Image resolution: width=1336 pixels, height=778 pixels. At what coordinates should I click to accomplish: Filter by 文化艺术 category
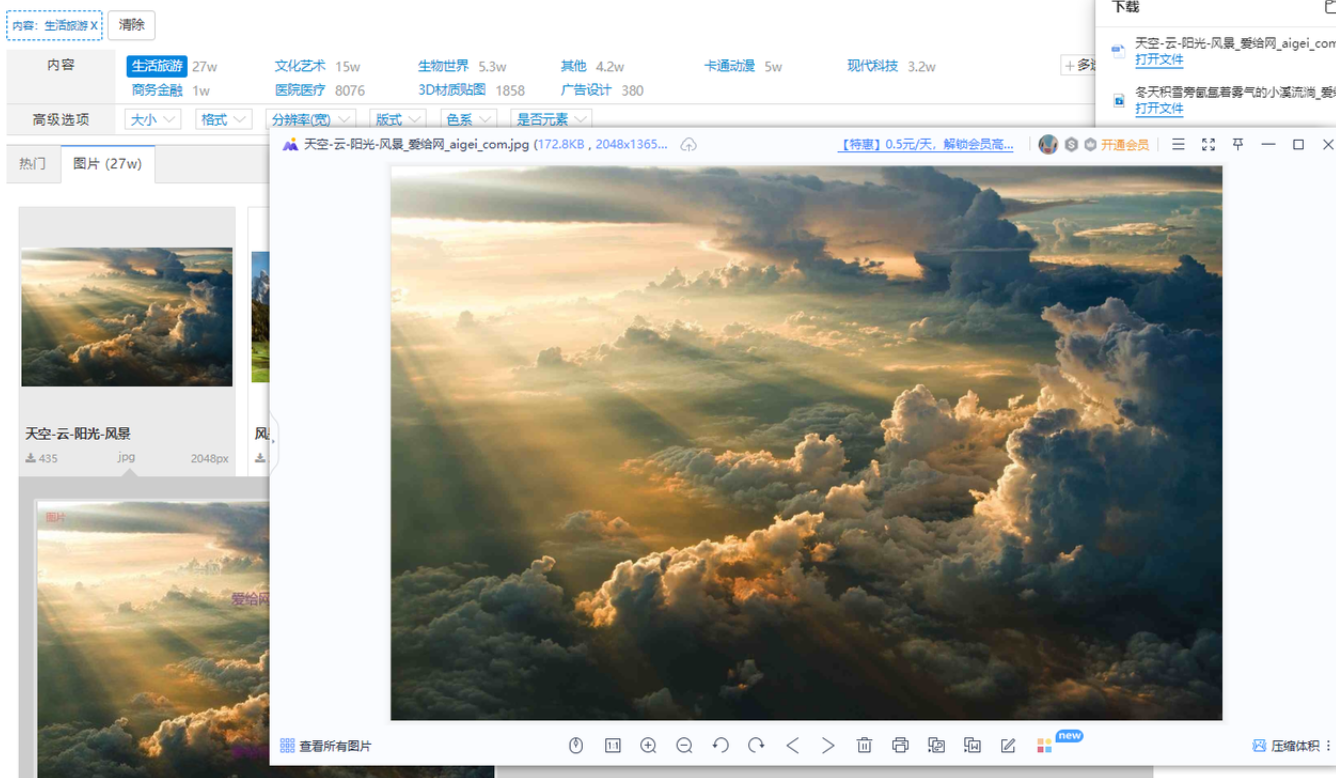(x=300, y=66)
